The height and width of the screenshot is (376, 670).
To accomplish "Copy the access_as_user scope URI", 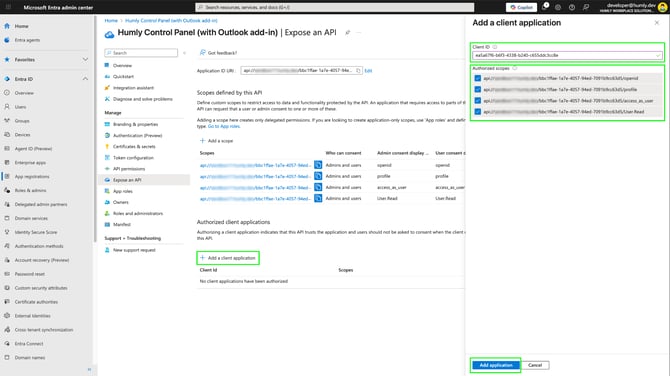I will point(318,187).
